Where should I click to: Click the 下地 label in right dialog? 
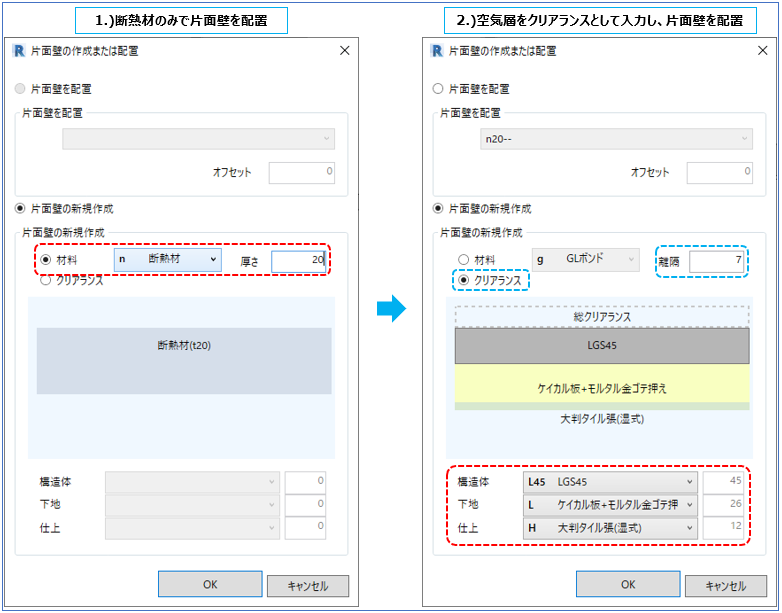coord(468,504)
